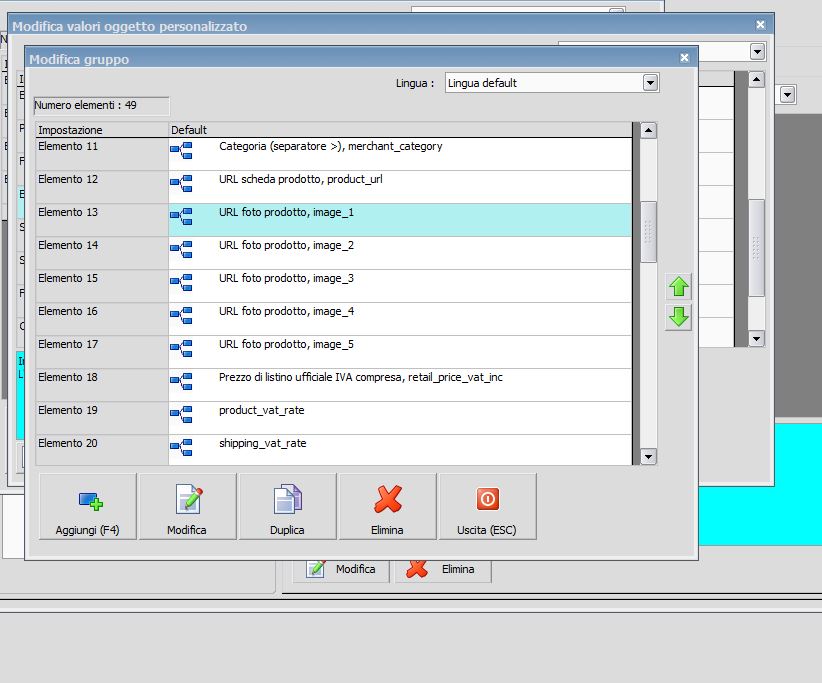Close the Modifica gruppo dialog

(x=684, y=58)
